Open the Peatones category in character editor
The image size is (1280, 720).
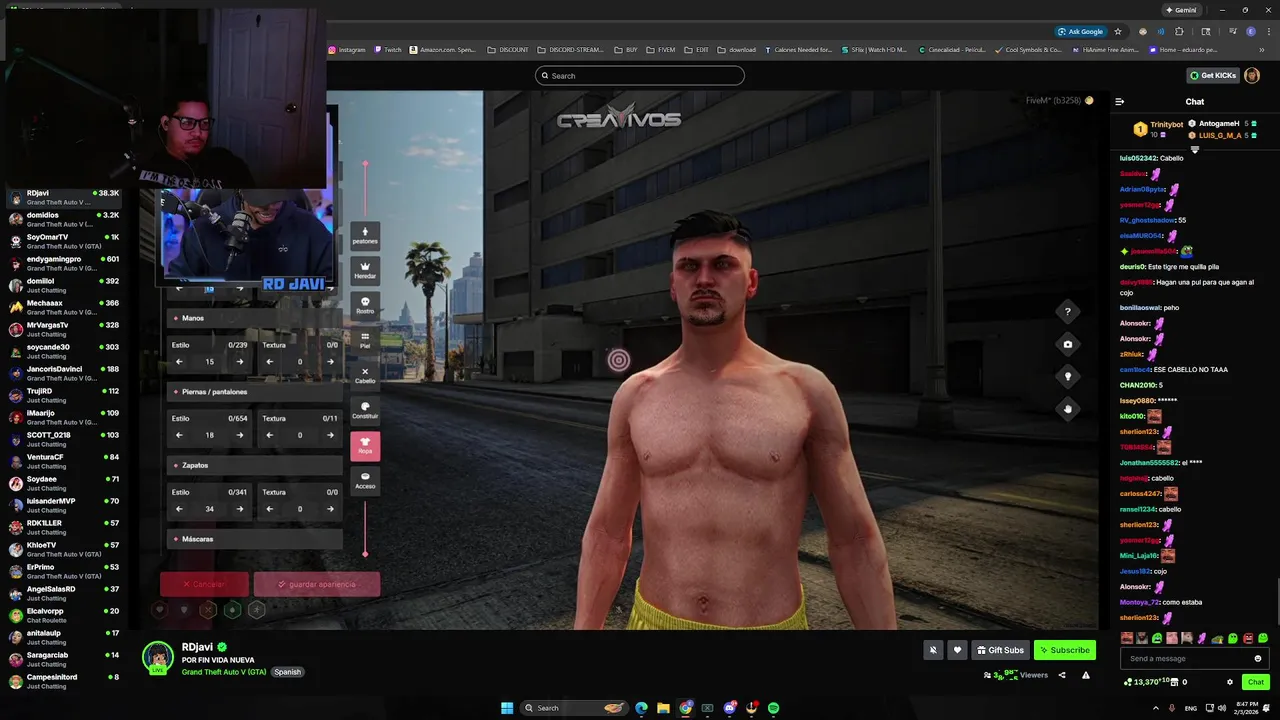[365, 236]
